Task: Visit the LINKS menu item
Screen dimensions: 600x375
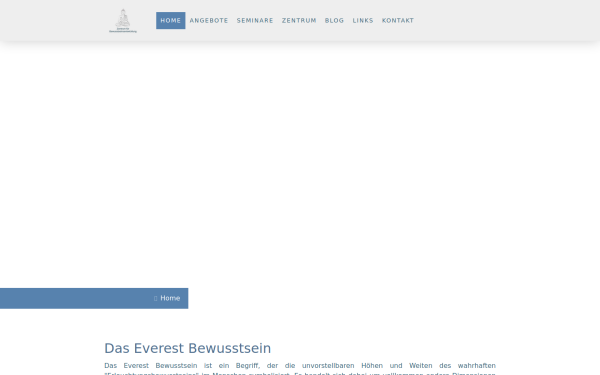Action: (363, 21)
